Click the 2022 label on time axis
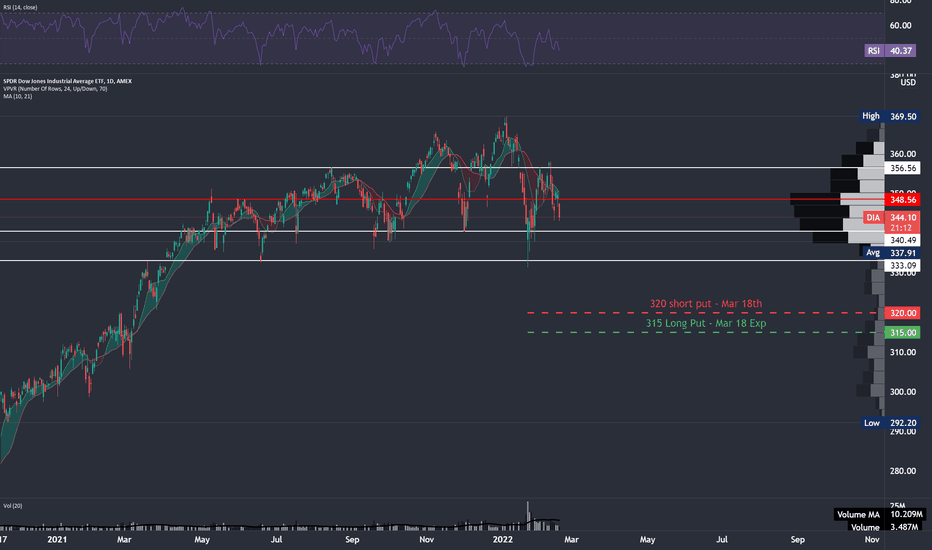932x550 pixels. 503,540
